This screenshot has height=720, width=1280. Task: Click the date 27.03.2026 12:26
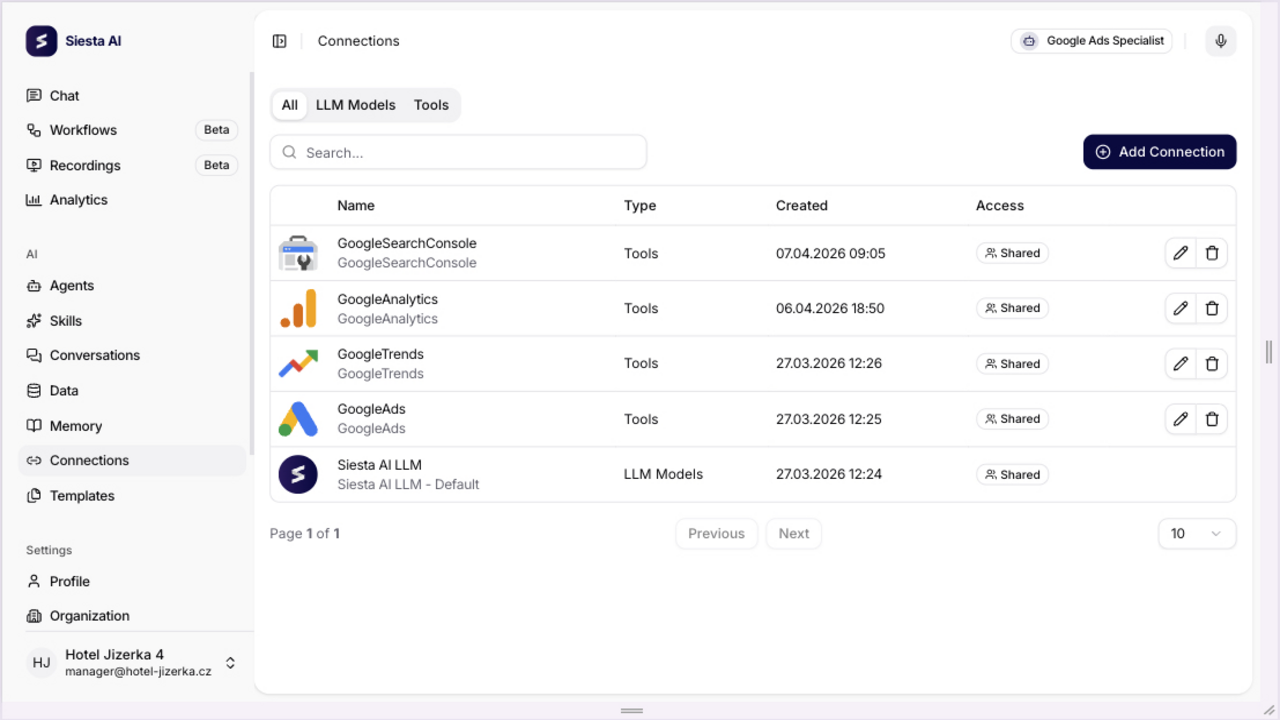[829, 364]
